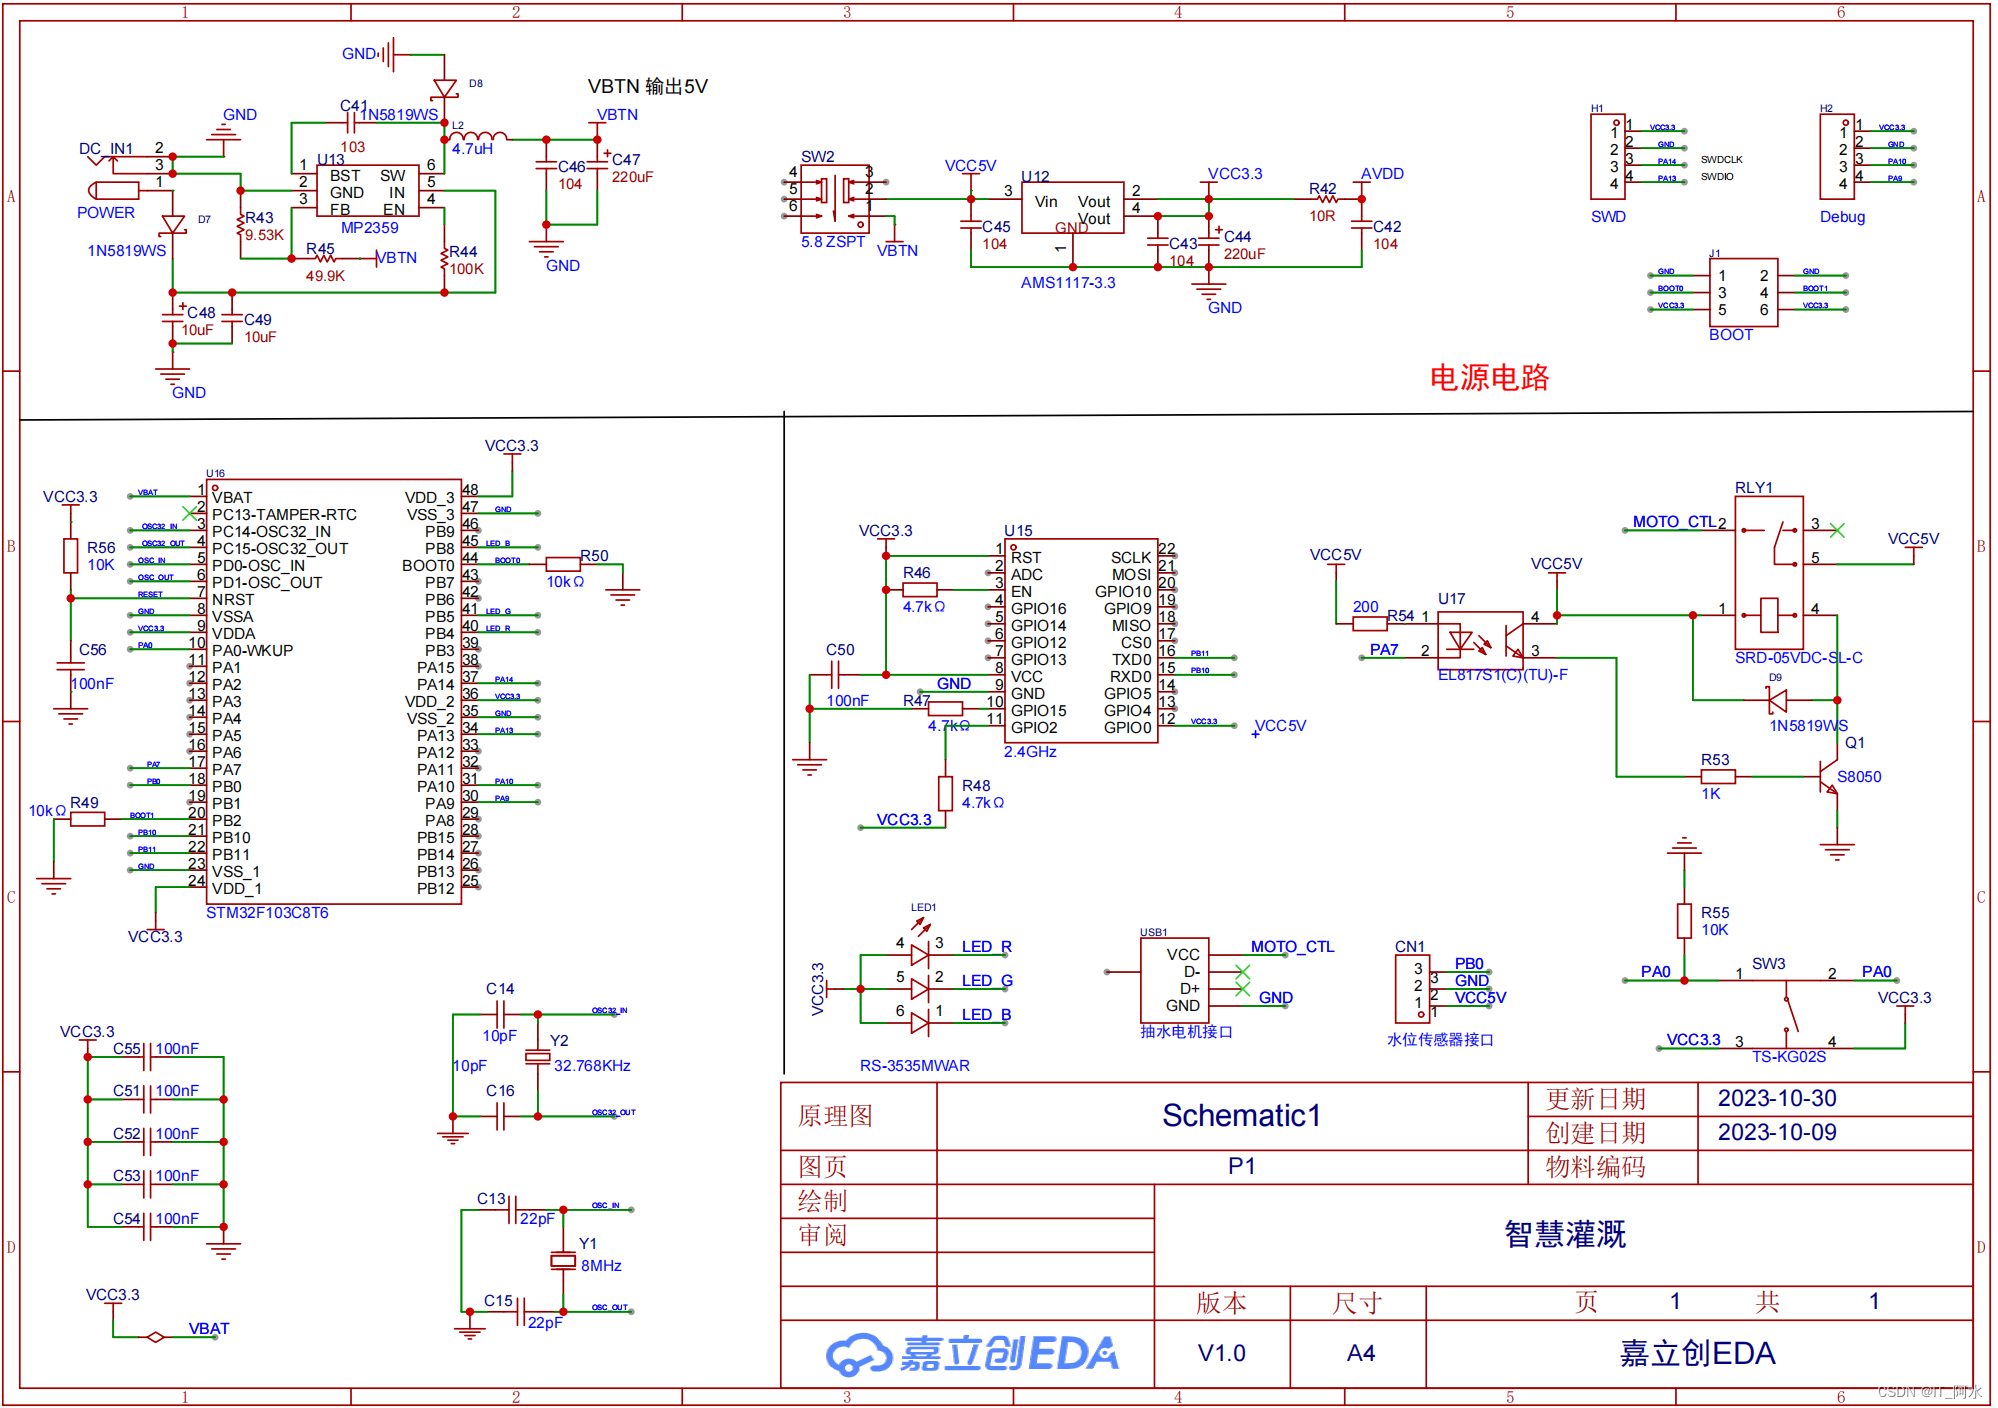Select the Y2 crystal symbol
Image resolution: width=1998 pixels, height=1408 pixels.
538,1057
